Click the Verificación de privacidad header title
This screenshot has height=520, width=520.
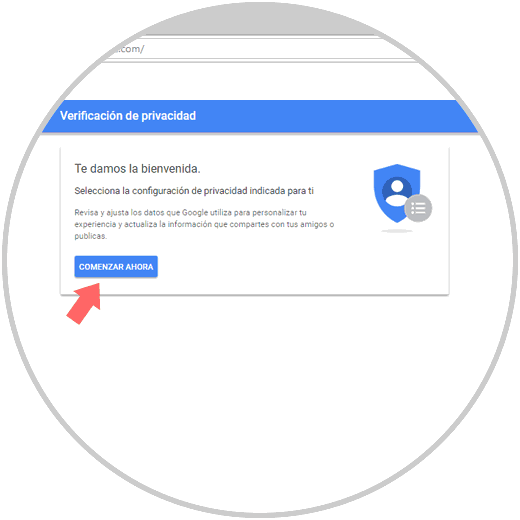[x=128, y=116]
